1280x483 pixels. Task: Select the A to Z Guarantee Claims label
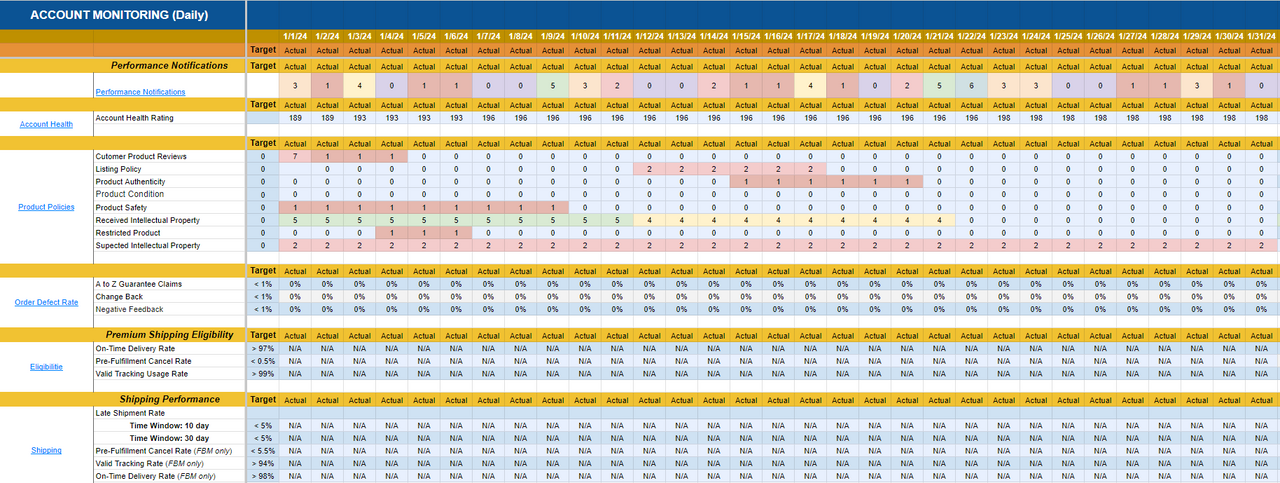(x=141, y=284)
